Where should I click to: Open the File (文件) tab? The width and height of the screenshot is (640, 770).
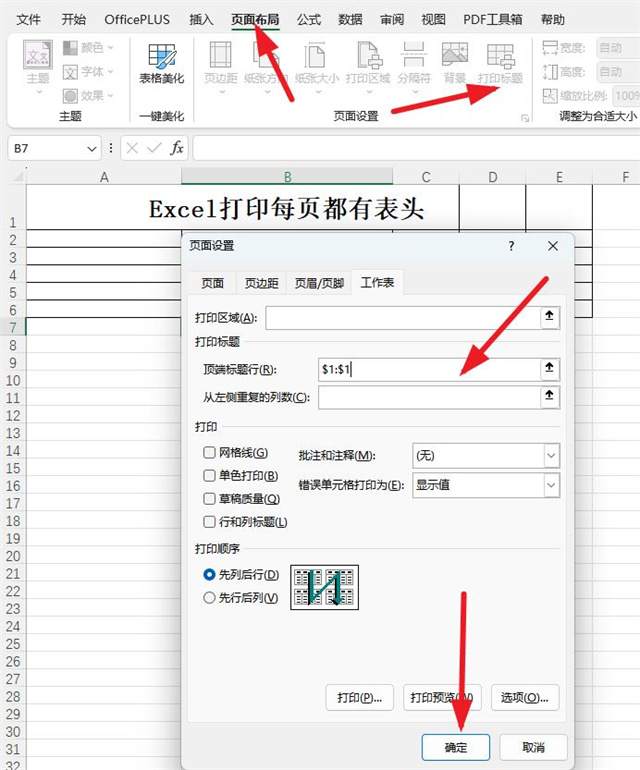pyautogui.click(x=28, y=20)
